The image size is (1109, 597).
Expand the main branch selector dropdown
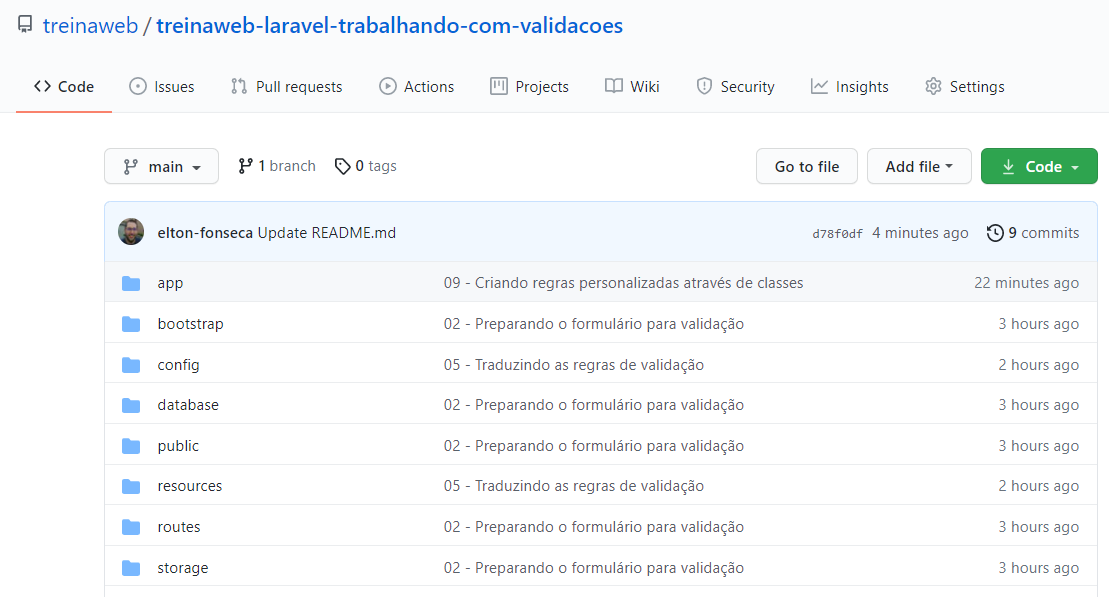coord(161,167)
